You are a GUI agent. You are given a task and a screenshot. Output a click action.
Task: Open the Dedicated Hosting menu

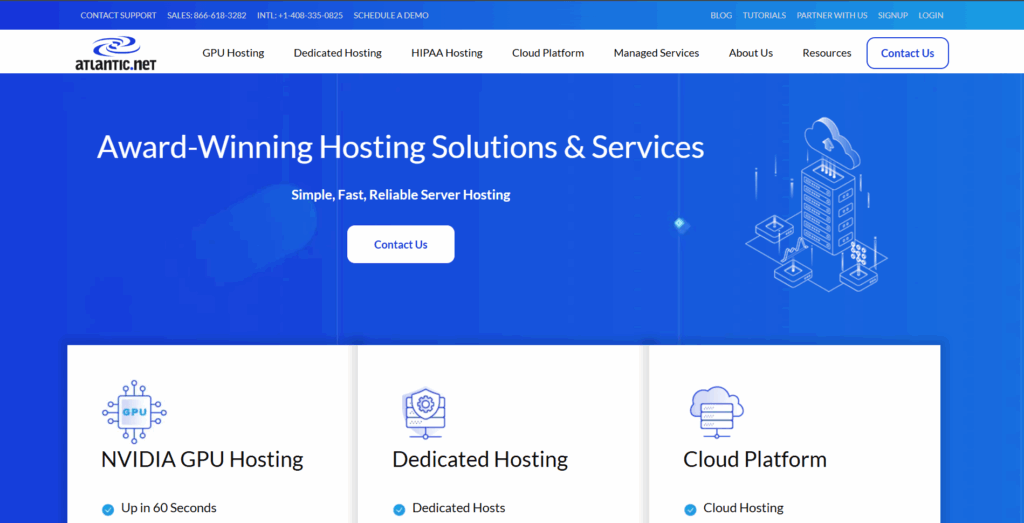[x=337, y=53]
